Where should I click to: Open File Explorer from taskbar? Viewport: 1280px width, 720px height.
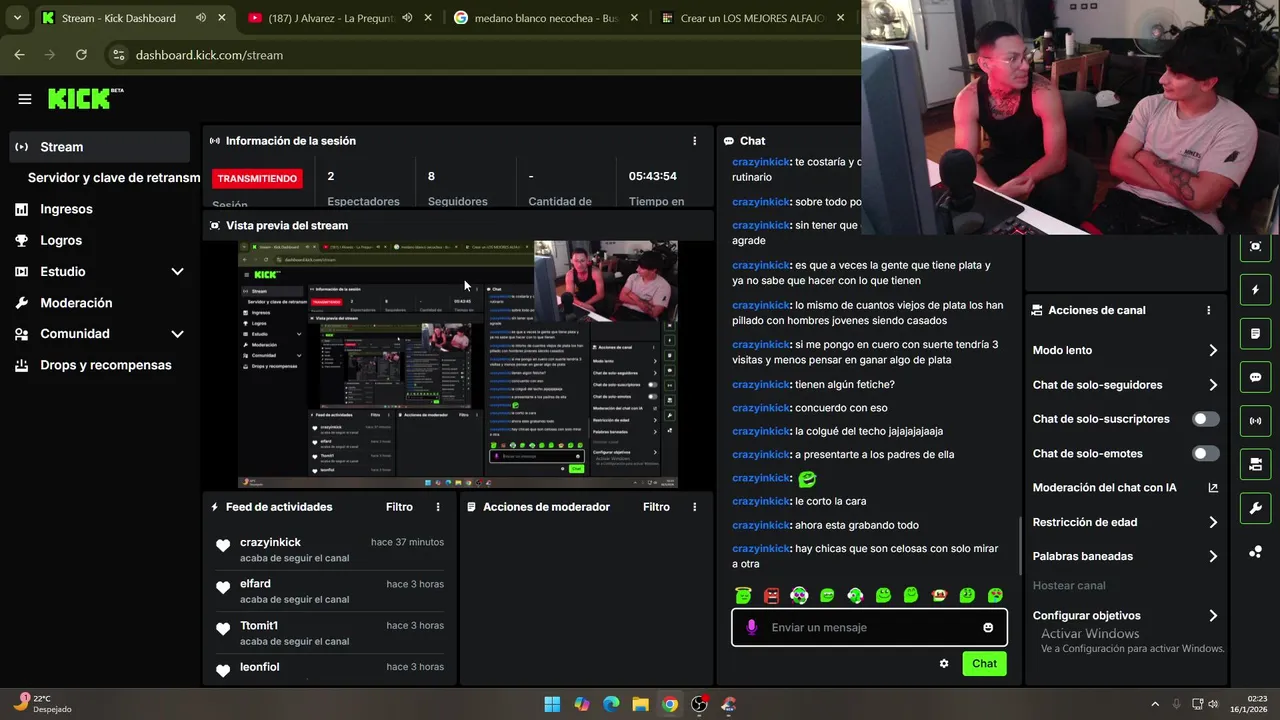tap(640, 704)
